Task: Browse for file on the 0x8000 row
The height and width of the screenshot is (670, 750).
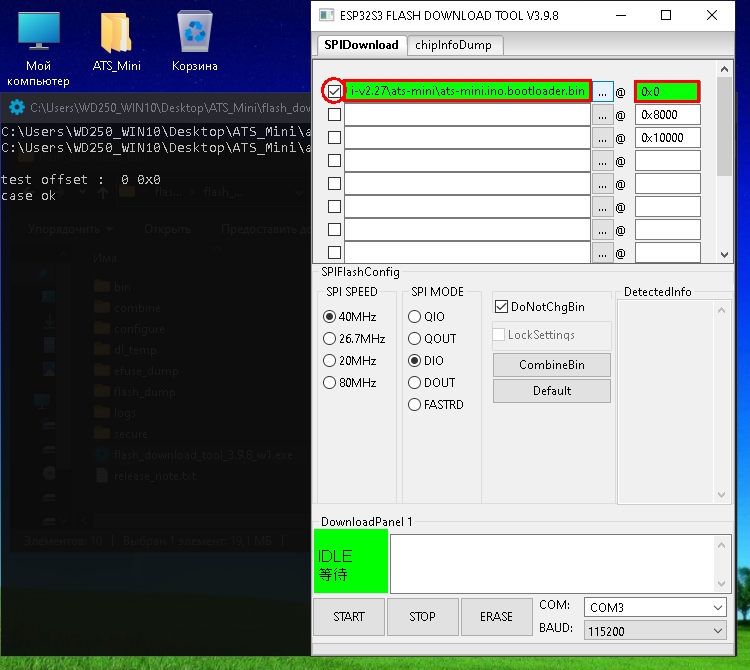Action: click(x=602, y=114)
